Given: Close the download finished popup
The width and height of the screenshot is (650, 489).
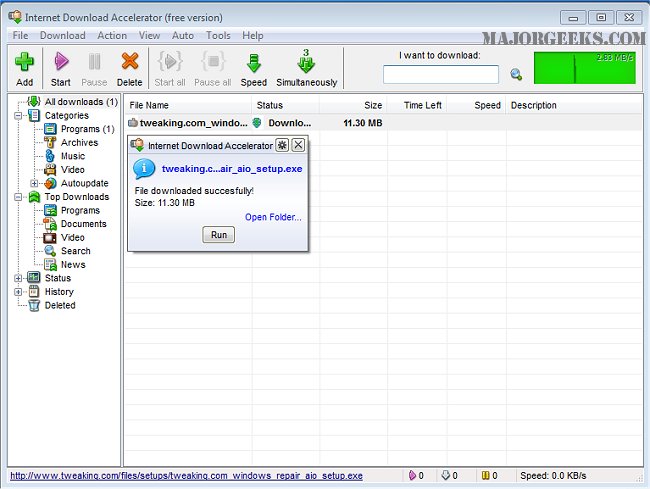Looking at the screenshot, I should point(298,145).
